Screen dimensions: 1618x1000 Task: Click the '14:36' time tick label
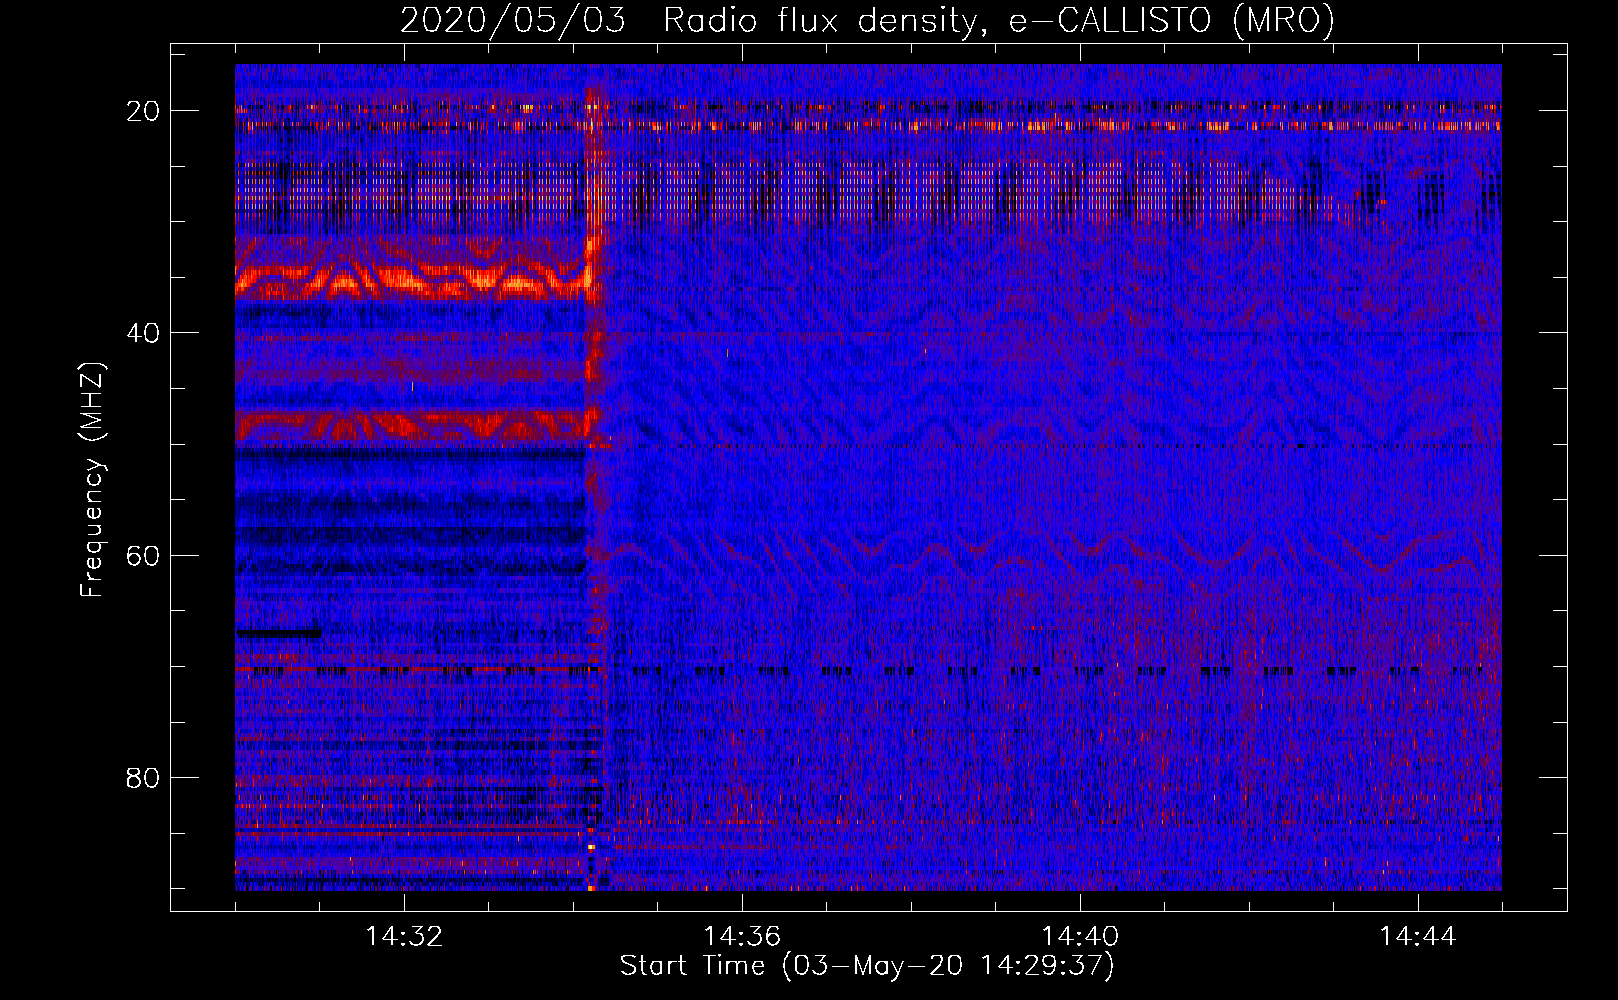pyautogui.click(x=742, y=937)
